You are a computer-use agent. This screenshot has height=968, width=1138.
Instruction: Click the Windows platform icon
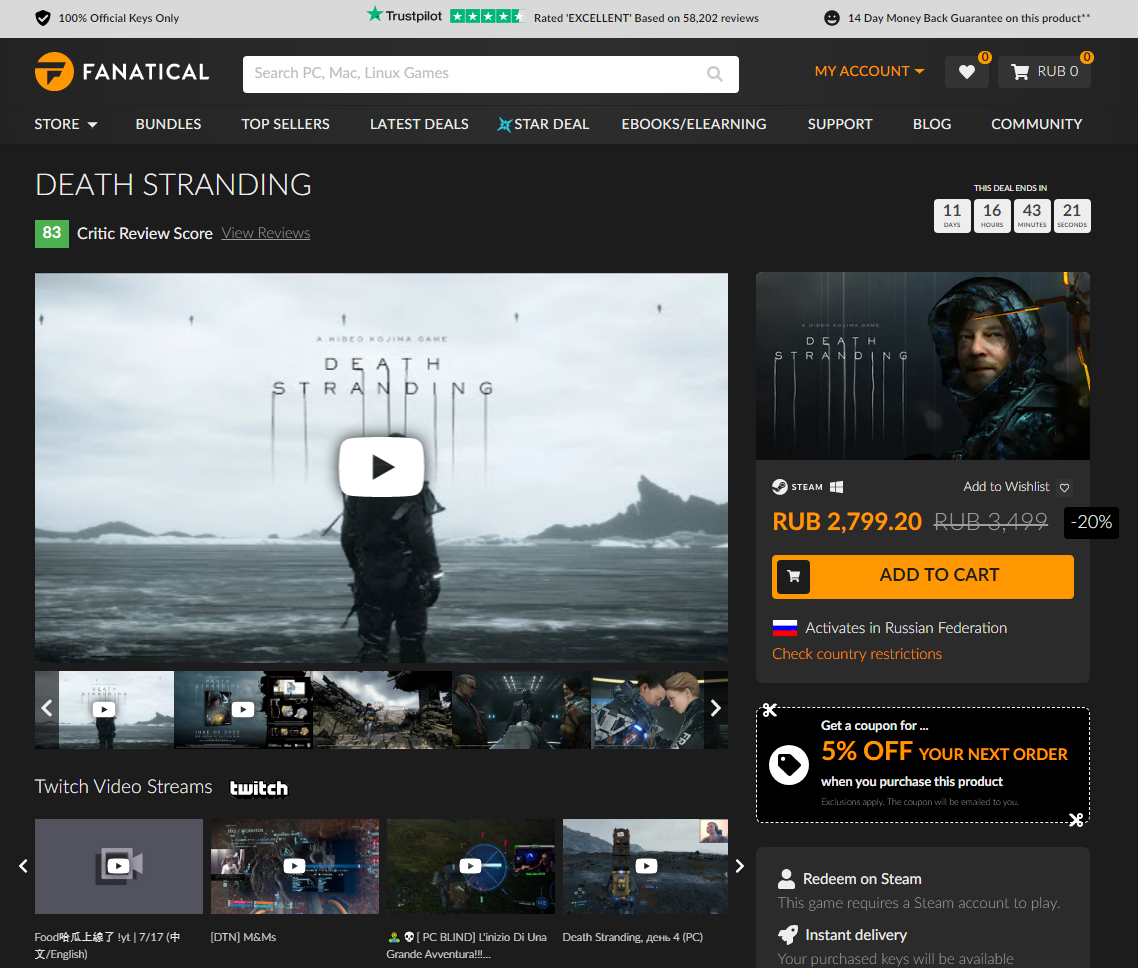point(836,487)
